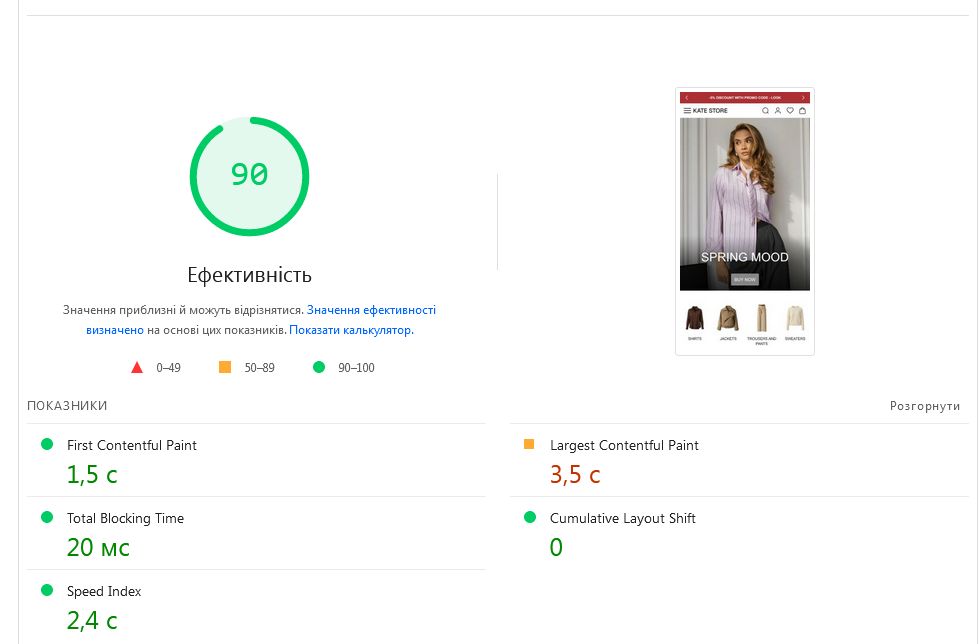Click the heart wishlist icon in store preview

click(x=790, y=111)
